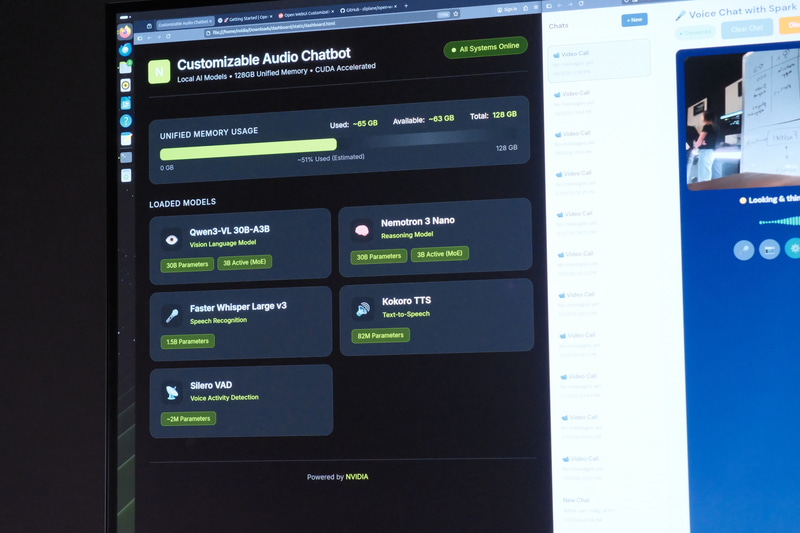This screenshot has height=533, width=800.
Task: Click the NVIDIA link in footer
Action: [x=357, y=477]
